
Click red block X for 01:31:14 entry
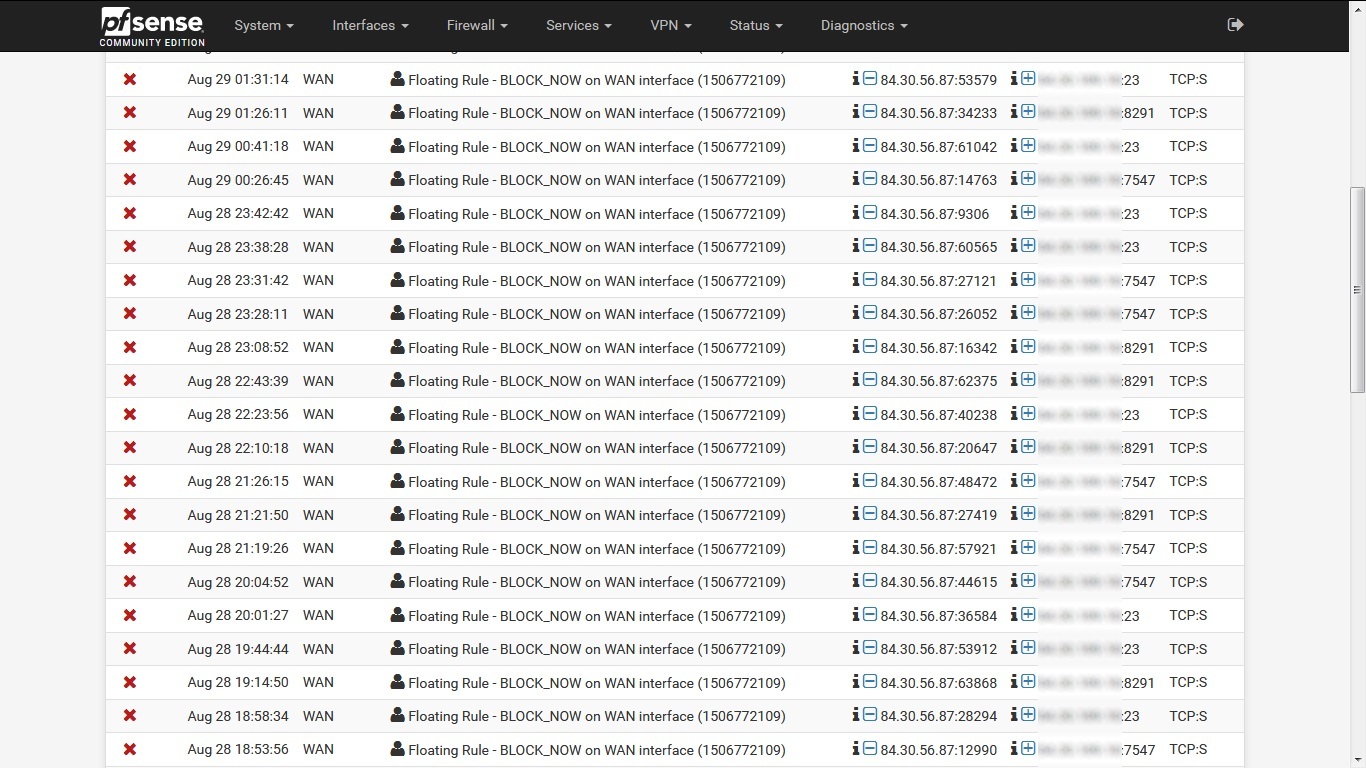click(130, 79)
